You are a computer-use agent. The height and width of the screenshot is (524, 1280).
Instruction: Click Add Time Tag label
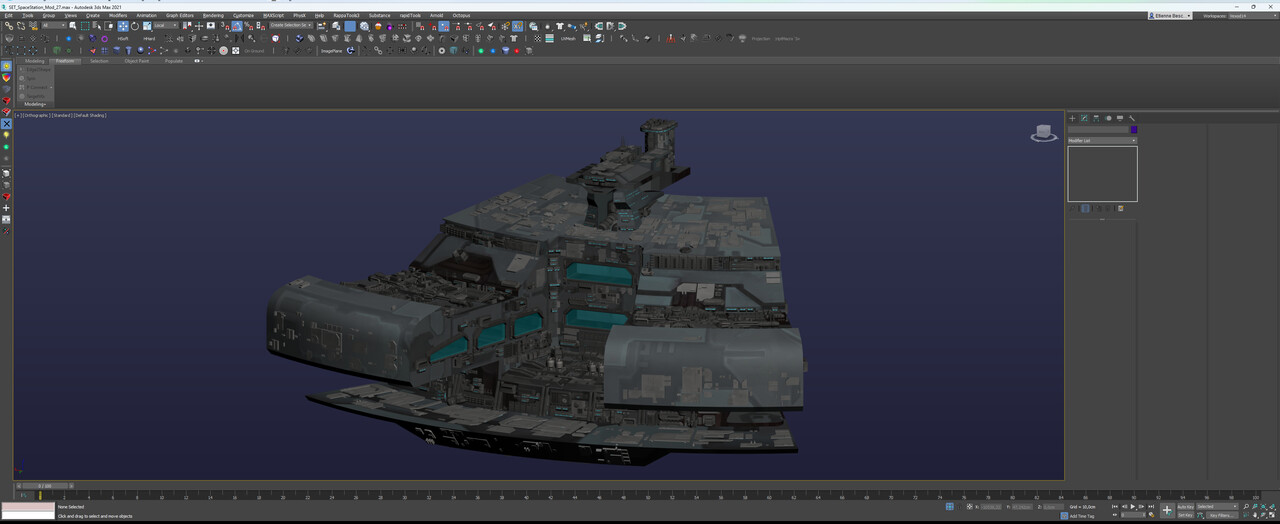1081,516
